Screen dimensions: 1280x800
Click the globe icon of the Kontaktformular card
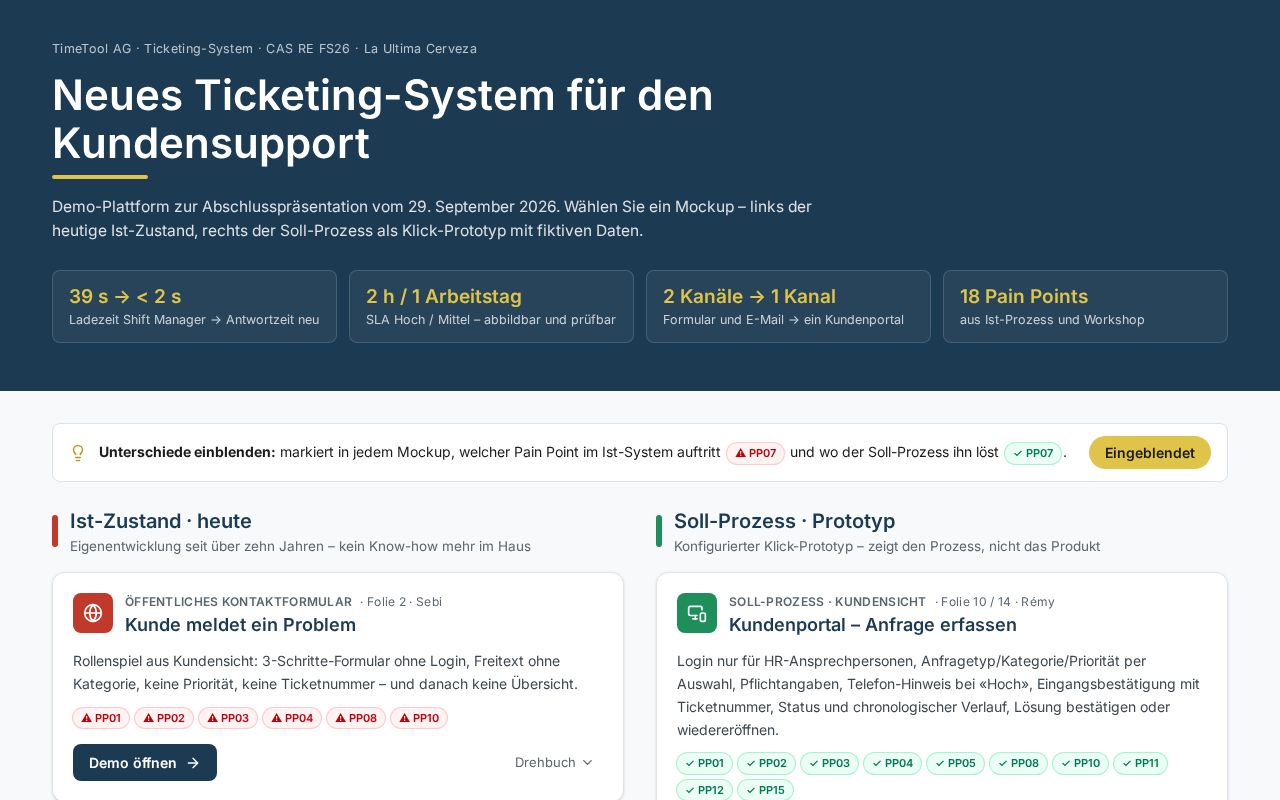[93, 613]
